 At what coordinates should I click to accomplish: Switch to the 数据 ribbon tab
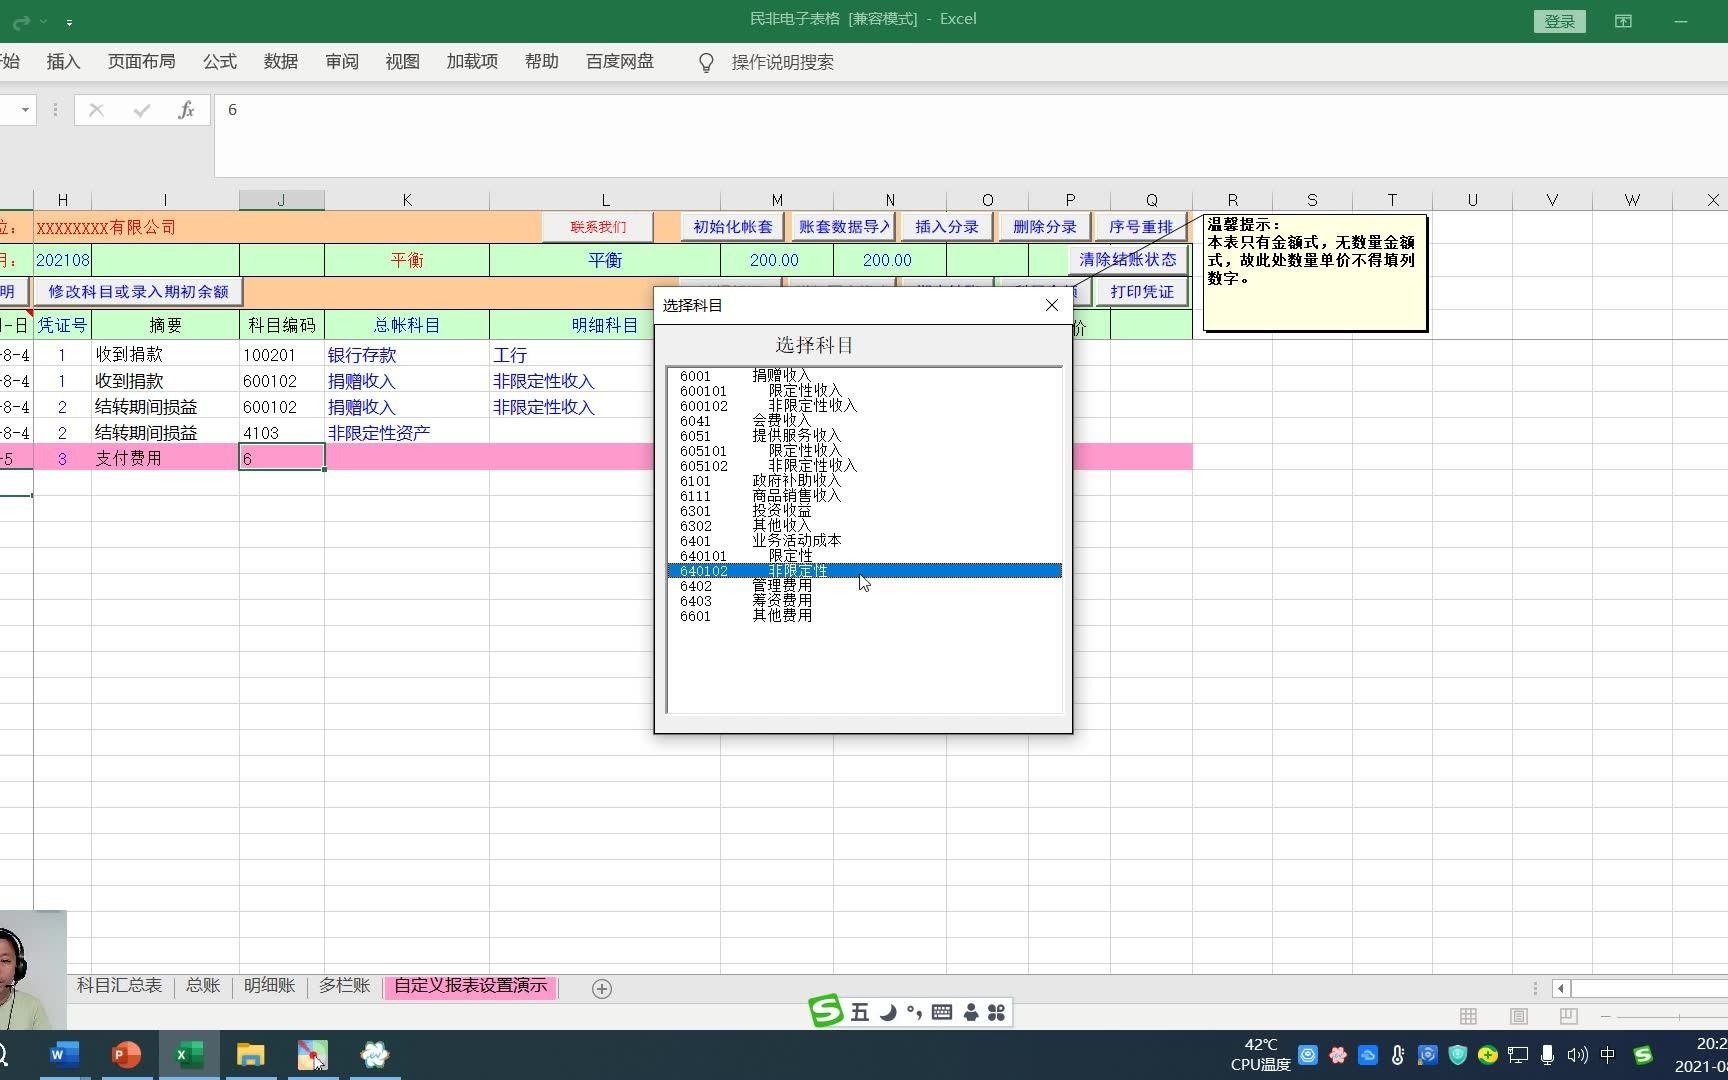[x=281, y=61]
